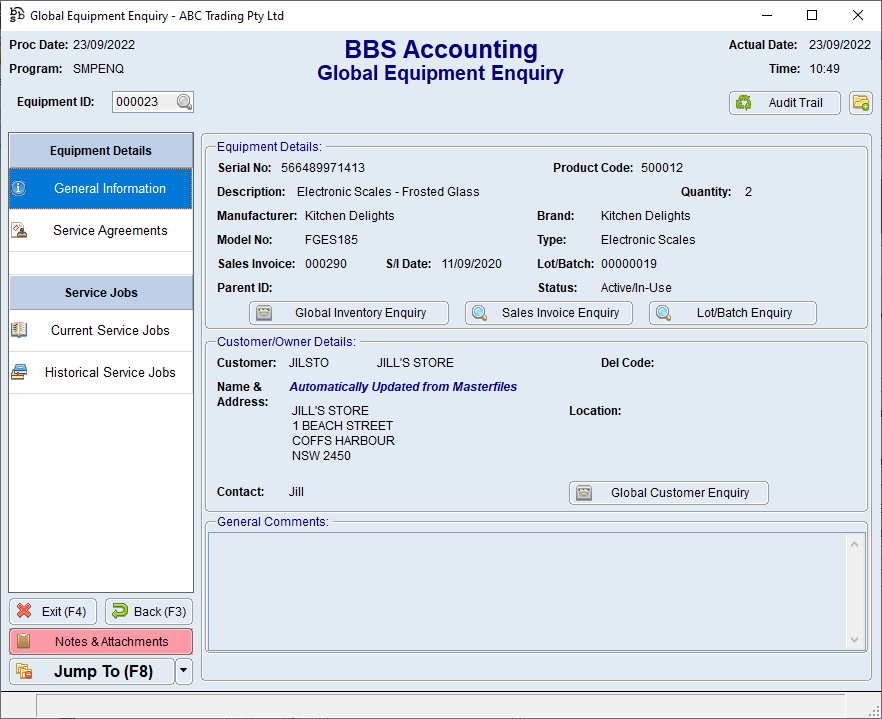
Task: Click the up arrow on General Comments scrollbar
Action: click(x=854, y=543)
